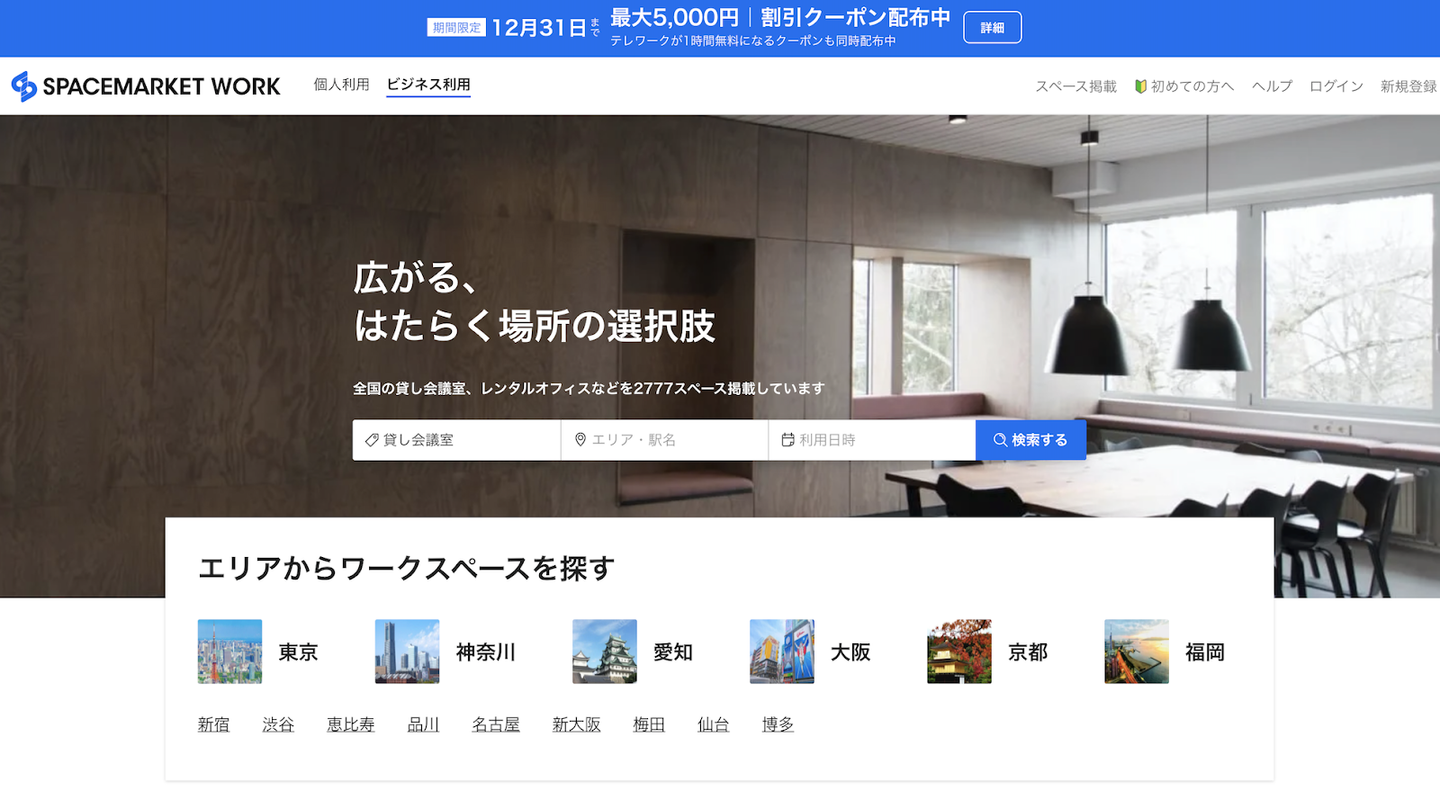
Task: Select the ビジネス利用 tab
Action: coord(429,85)
